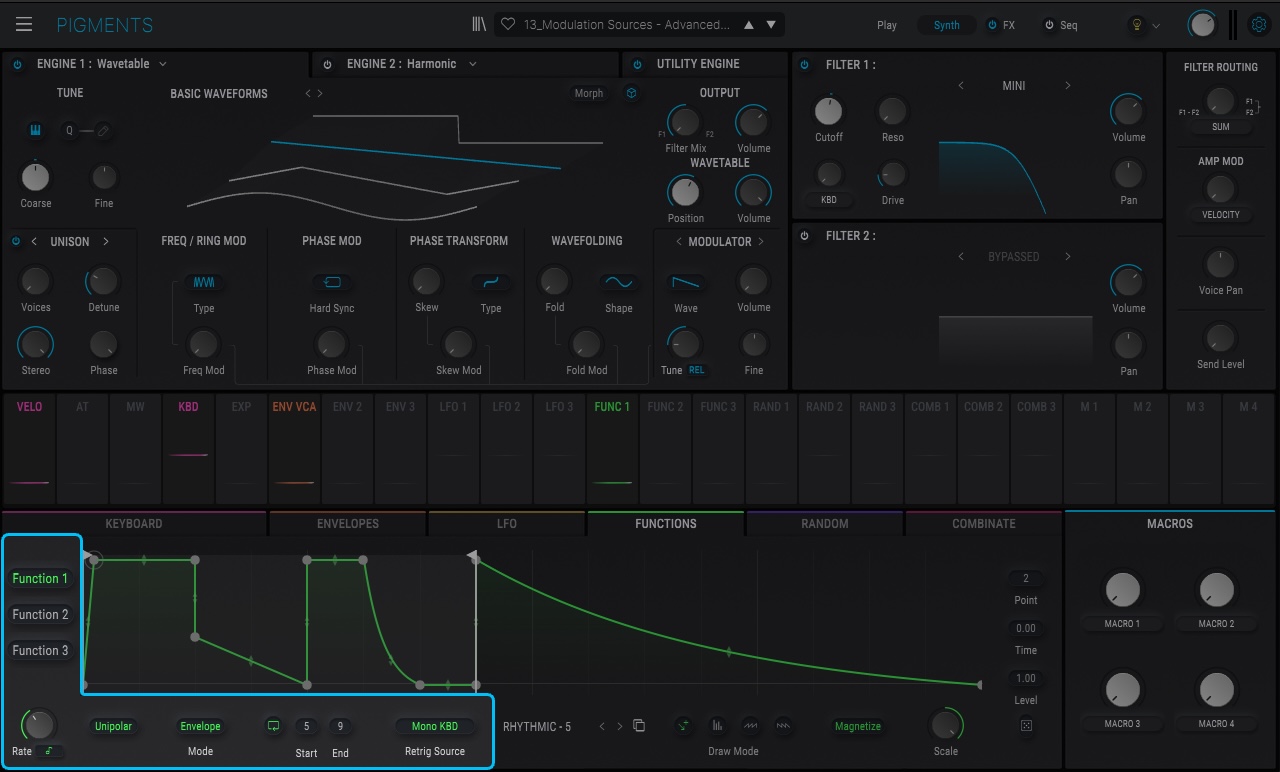Click the Play view button
The image size is (1280, 772).
(887, 25)
